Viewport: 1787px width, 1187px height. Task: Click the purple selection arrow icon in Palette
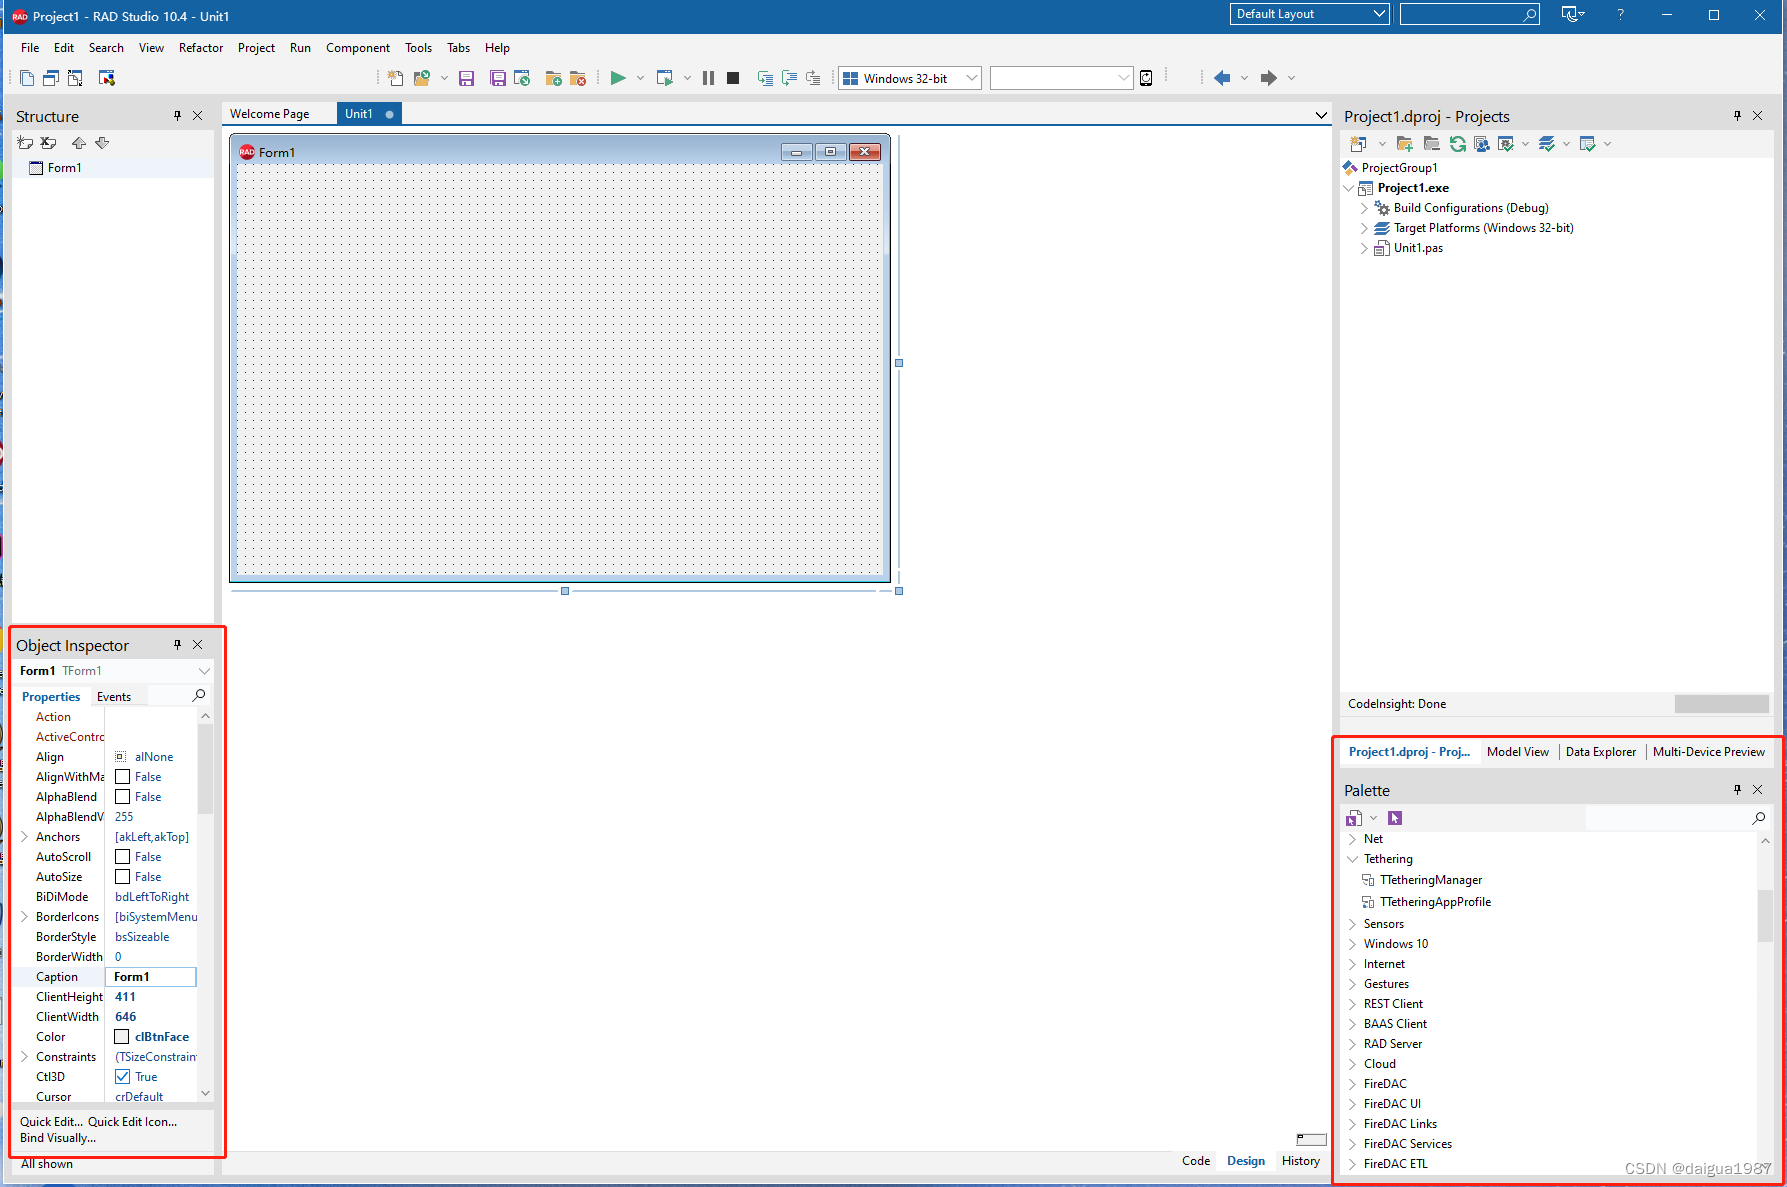pos(1395,818)
